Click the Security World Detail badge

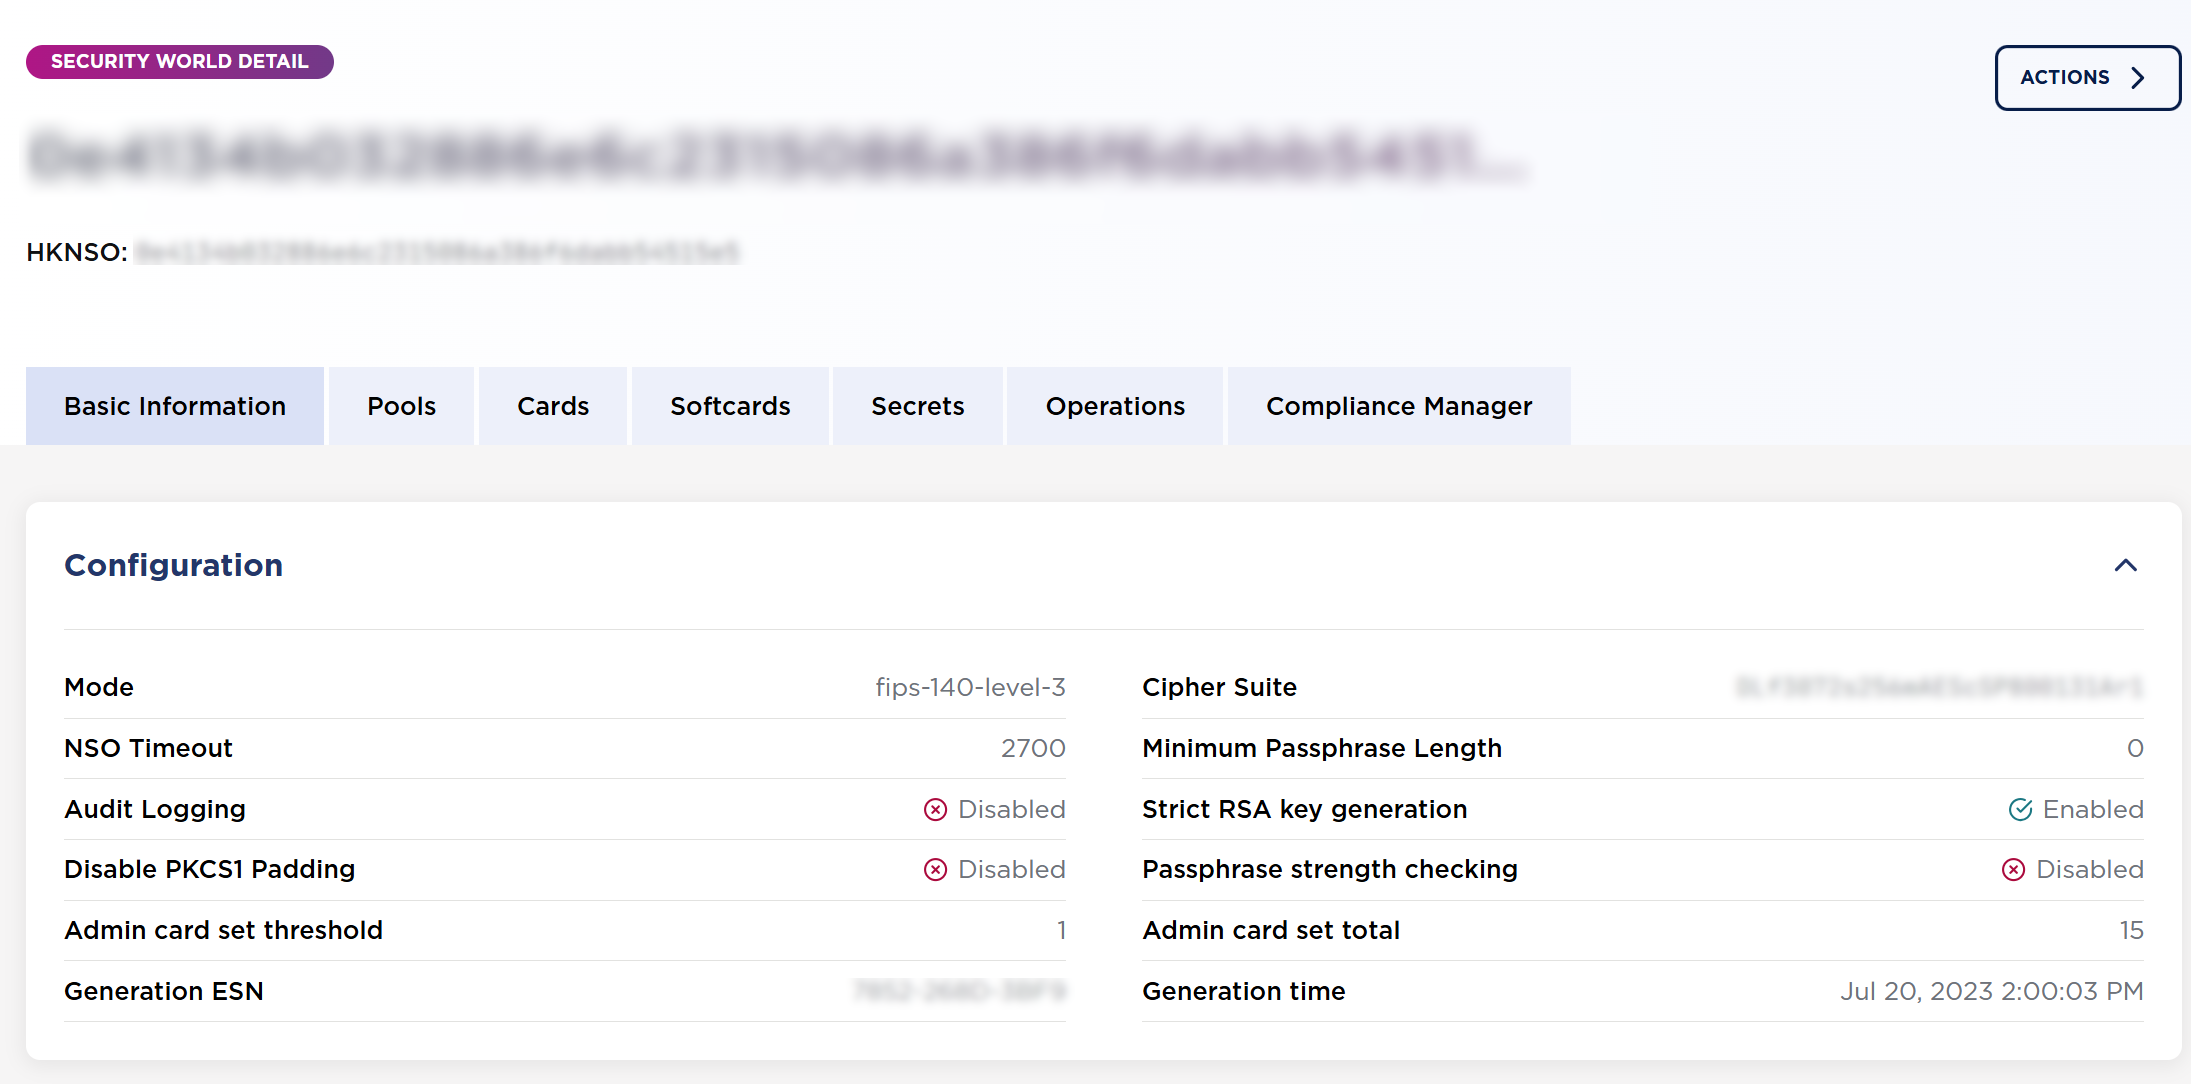click(x=180, y=62)
